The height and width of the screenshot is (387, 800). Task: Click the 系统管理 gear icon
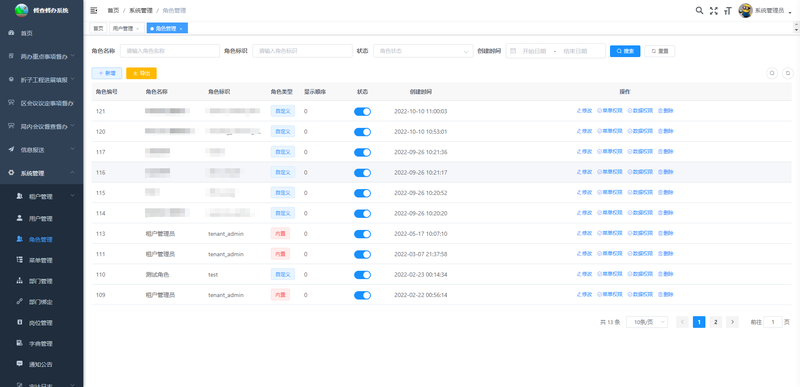11,173
